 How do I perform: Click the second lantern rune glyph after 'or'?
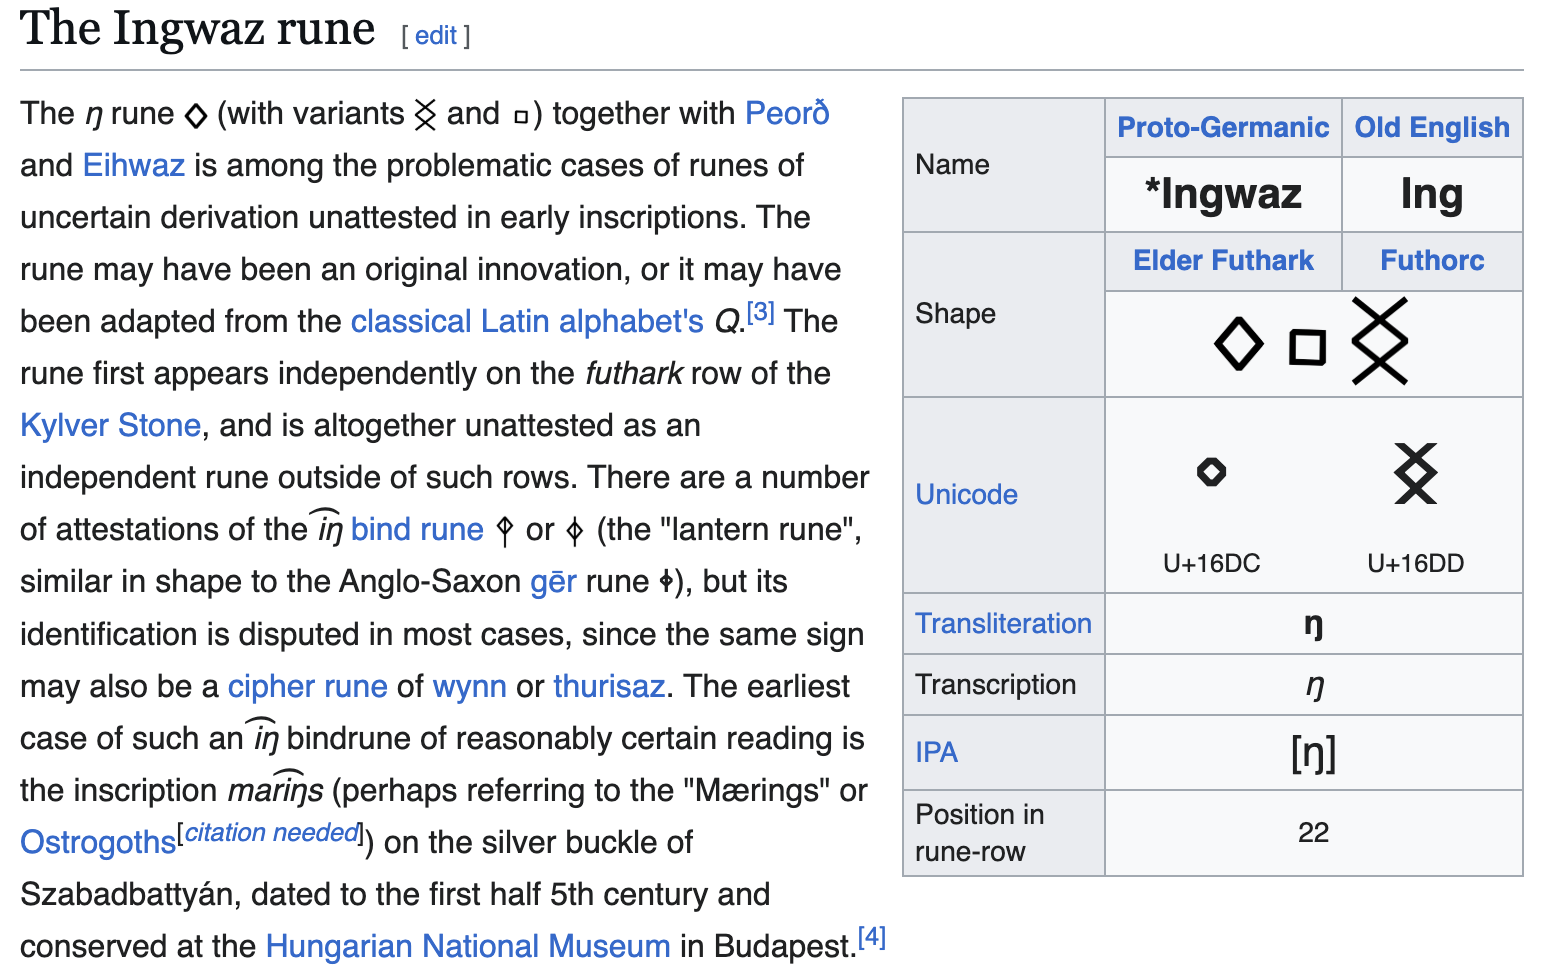pyautogui.click(x=574, y=530)
